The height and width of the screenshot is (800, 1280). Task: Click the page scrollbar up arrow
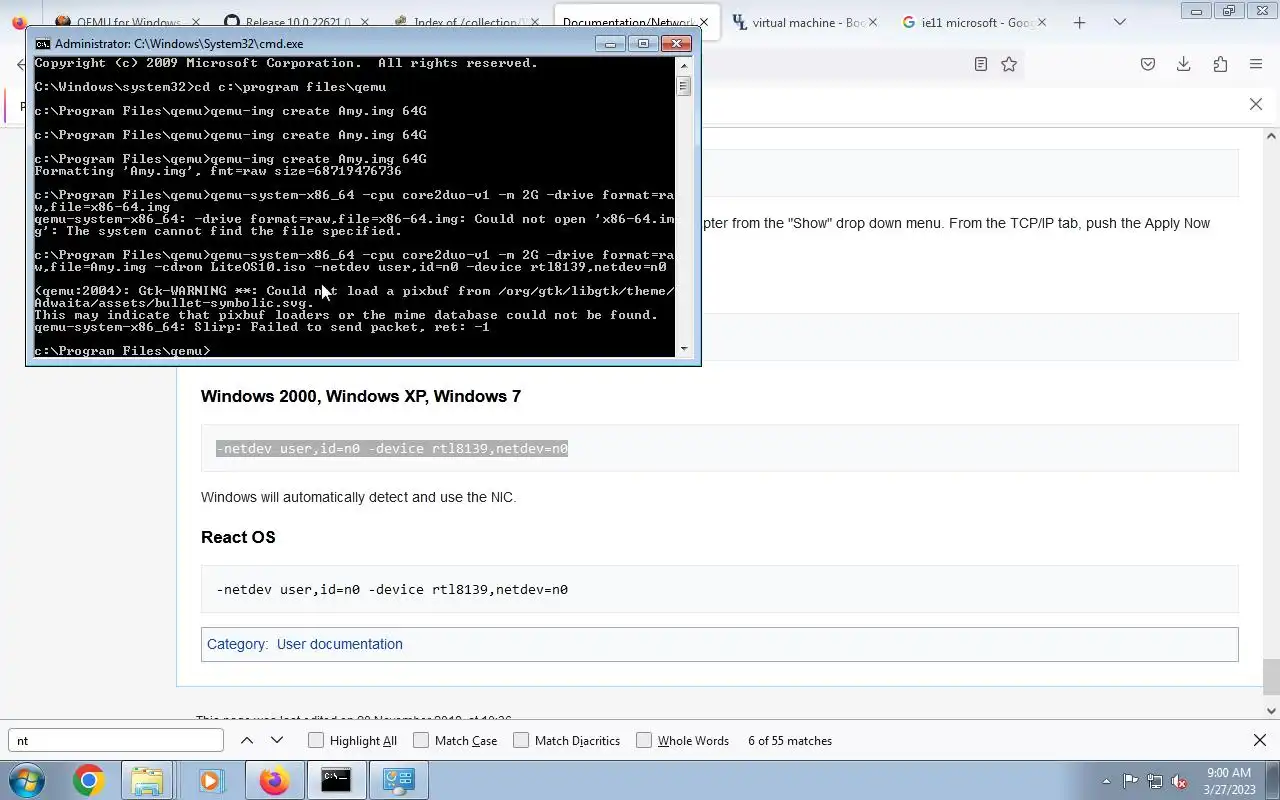pos(1271,135)
